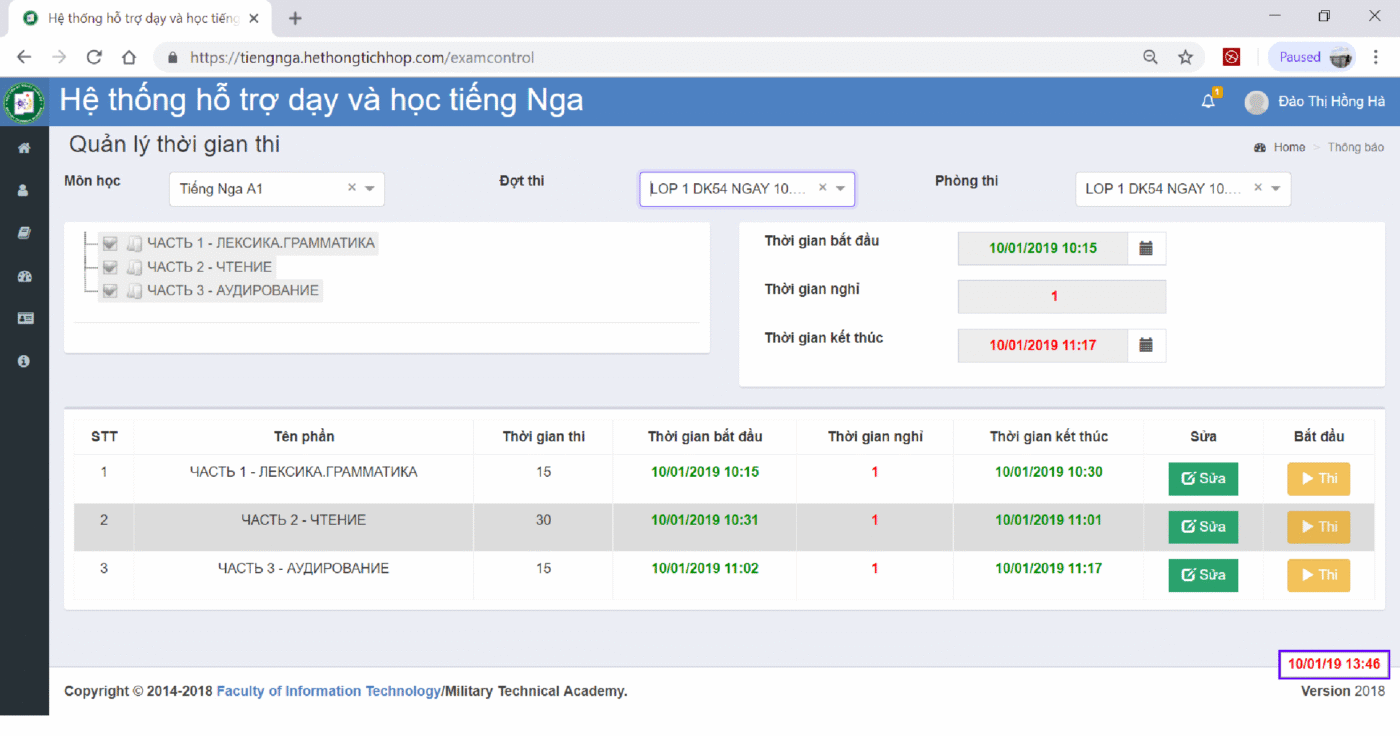The height and width of the screenshot is (736, 1400).
Task: Open the home icon in sidebar
Action: [x=24, y=148]
